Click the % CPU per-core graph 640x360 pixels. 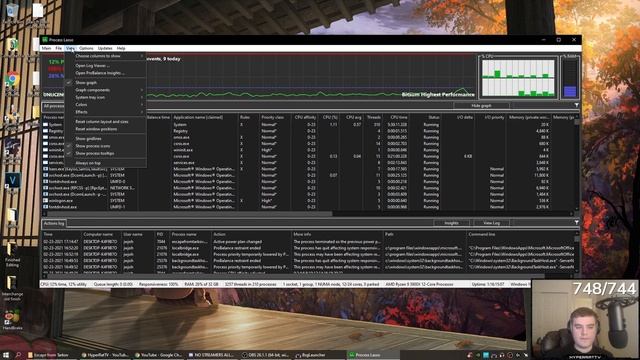(518, 78)
